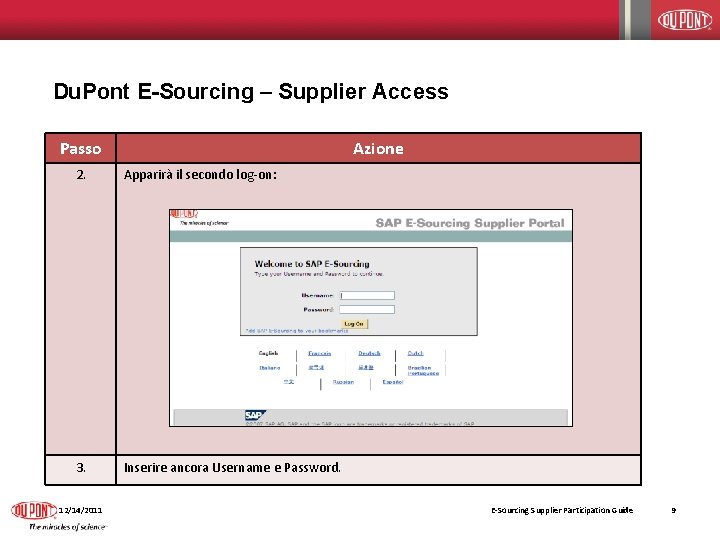The height and width of the screenshot is (540, 720).
Task: Open the add SAP E-Sourcing bookmark link
Action: point(297,331)
